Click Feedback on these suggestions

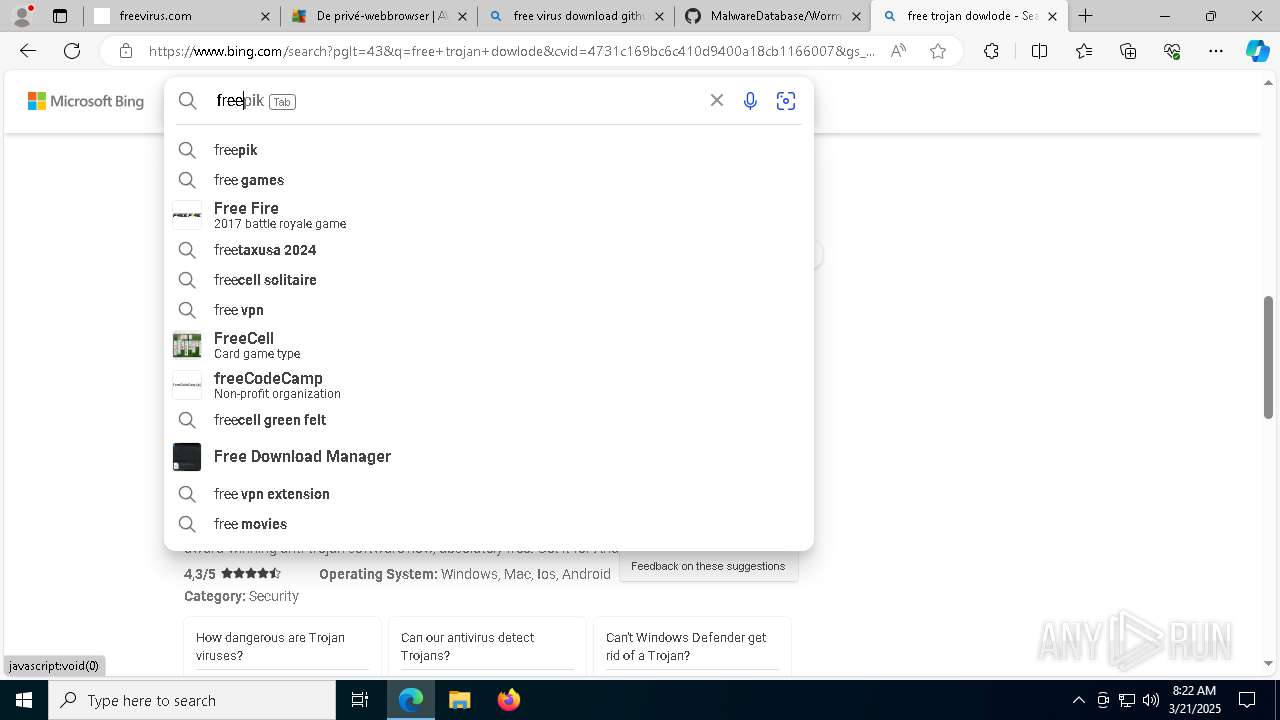coord(708,566)
